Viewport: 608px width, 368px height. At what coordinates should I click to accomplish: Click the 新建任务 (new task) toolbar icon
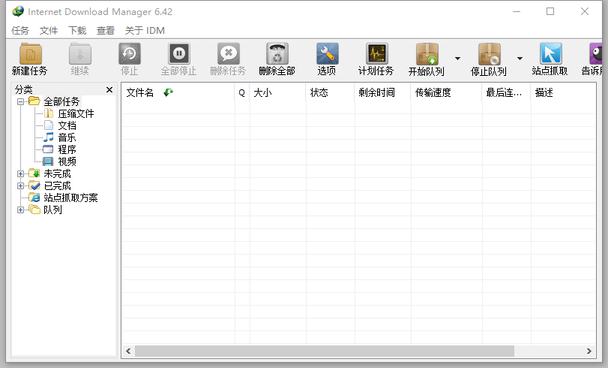(x=30, y=54)
